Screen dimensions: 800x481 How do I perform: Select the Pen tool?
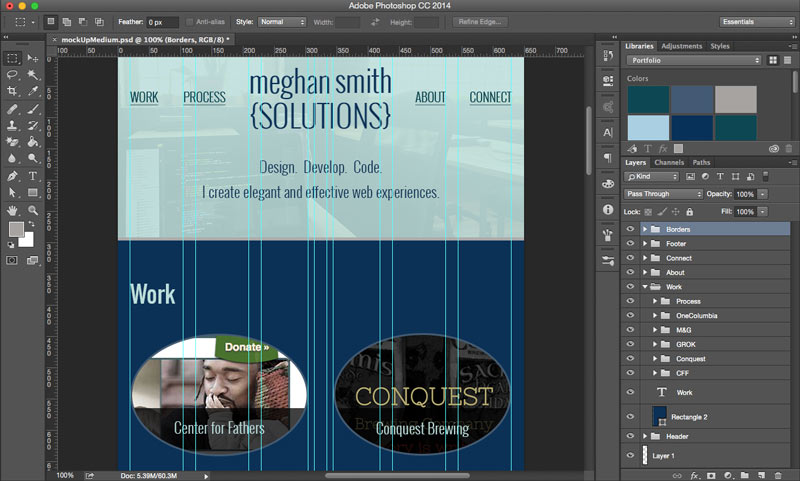pos(12,176)
